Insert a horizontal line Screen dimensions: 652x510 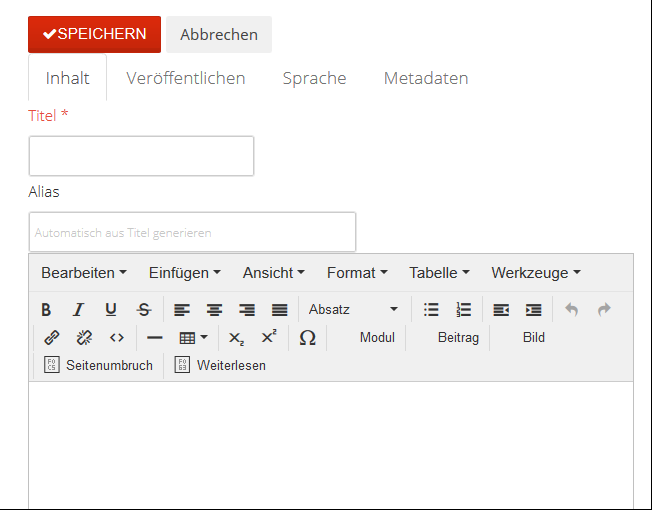point(155,338)
